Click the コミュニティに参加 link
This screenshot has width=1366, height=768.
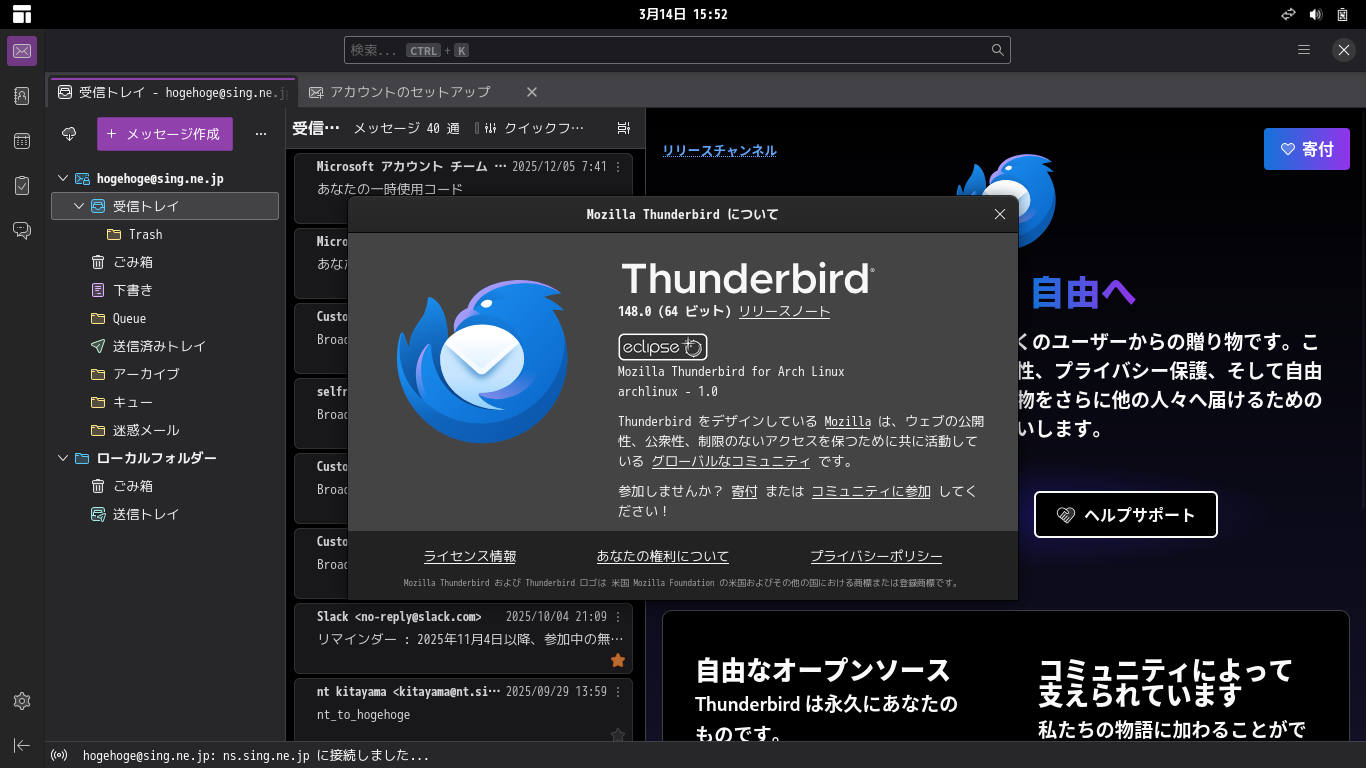tap(871, 491)
